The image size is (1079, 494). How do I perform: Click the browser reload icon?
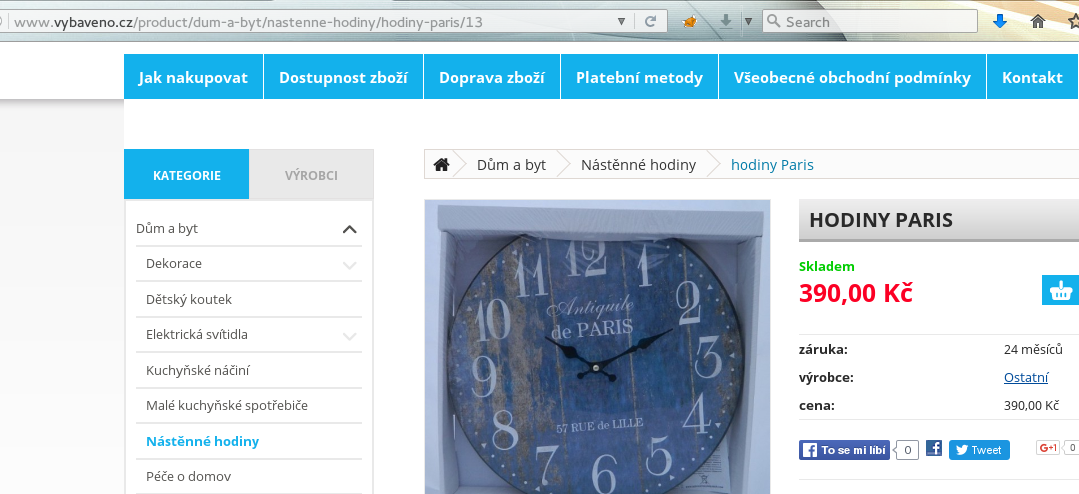(x=650, y=21)
